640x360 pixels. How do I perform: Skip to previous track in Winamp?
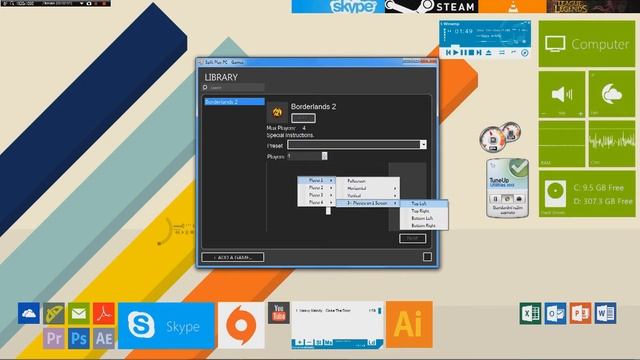coord(449,53)
